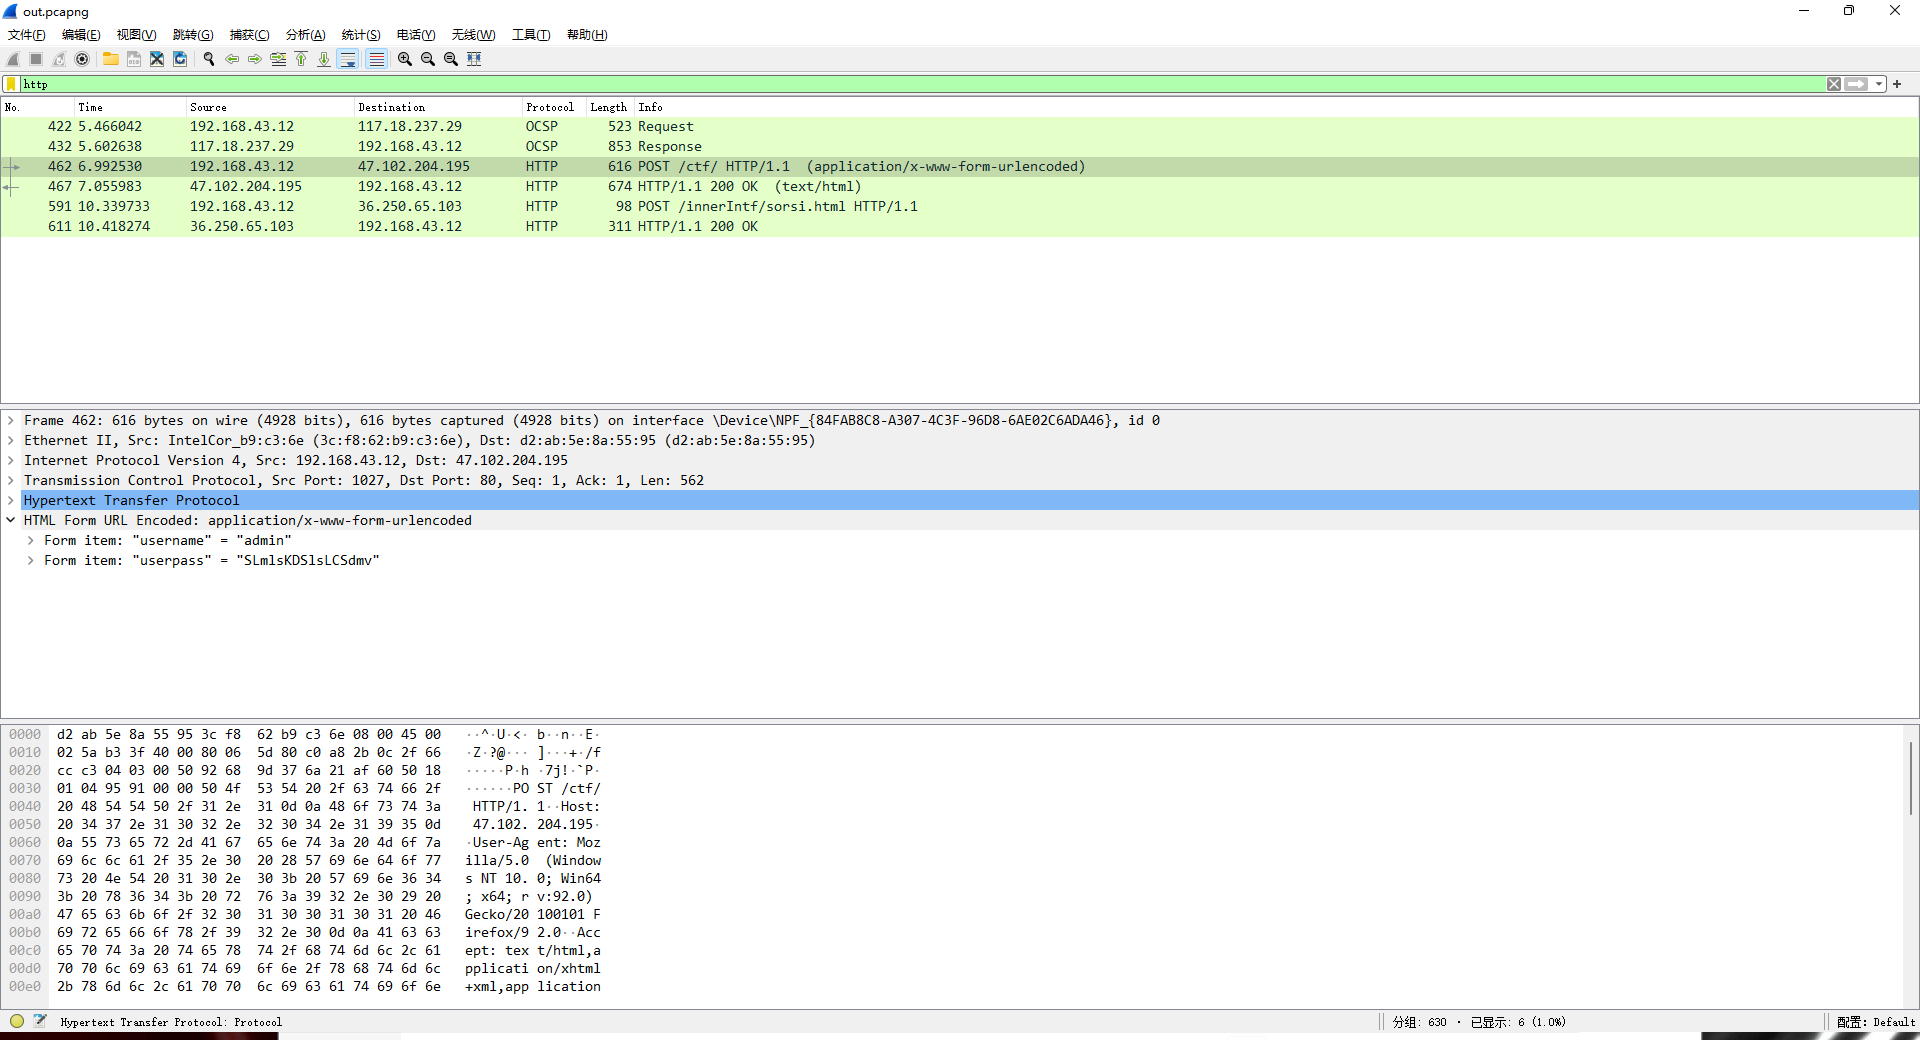Open display filter history dropdown
This screenshot has height=1040, width=1920.
pyautogui.click(x=1879, y=84)
